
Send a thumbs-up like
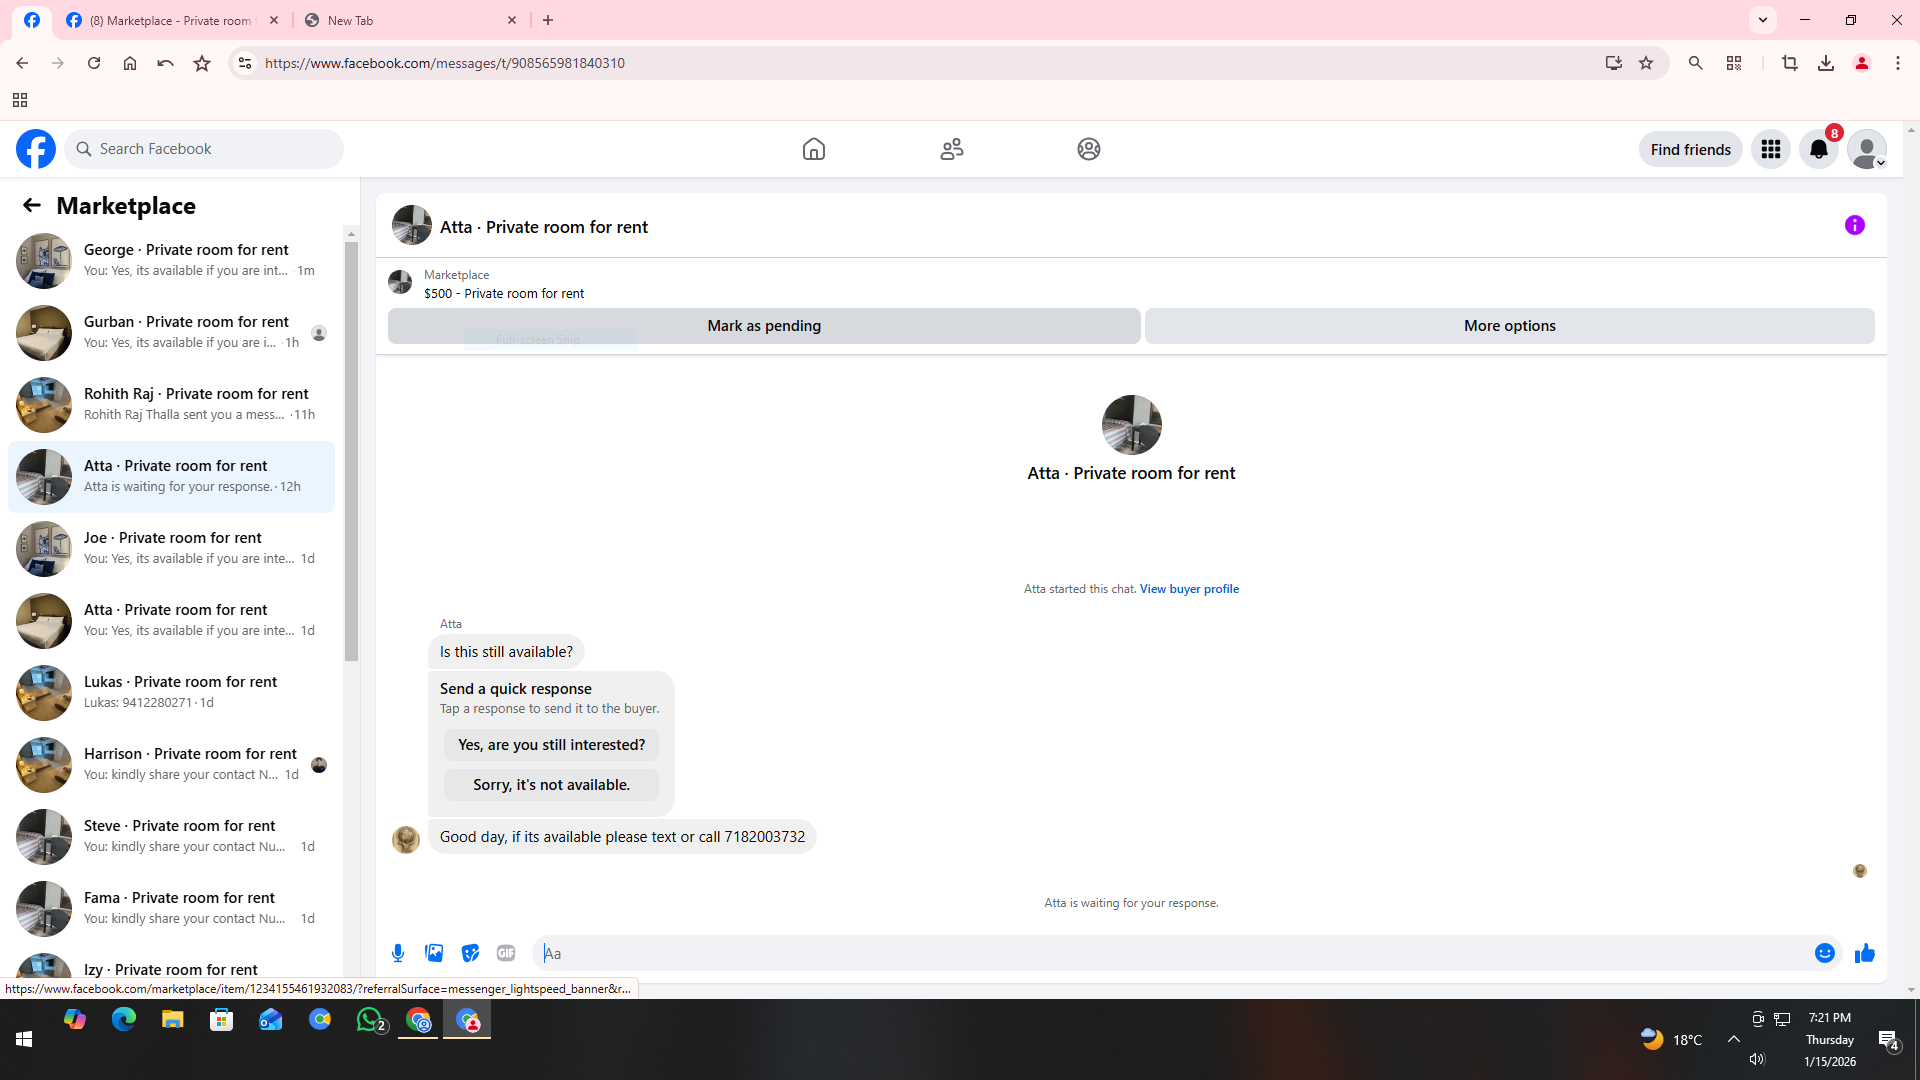click(x=1864, y=953)
